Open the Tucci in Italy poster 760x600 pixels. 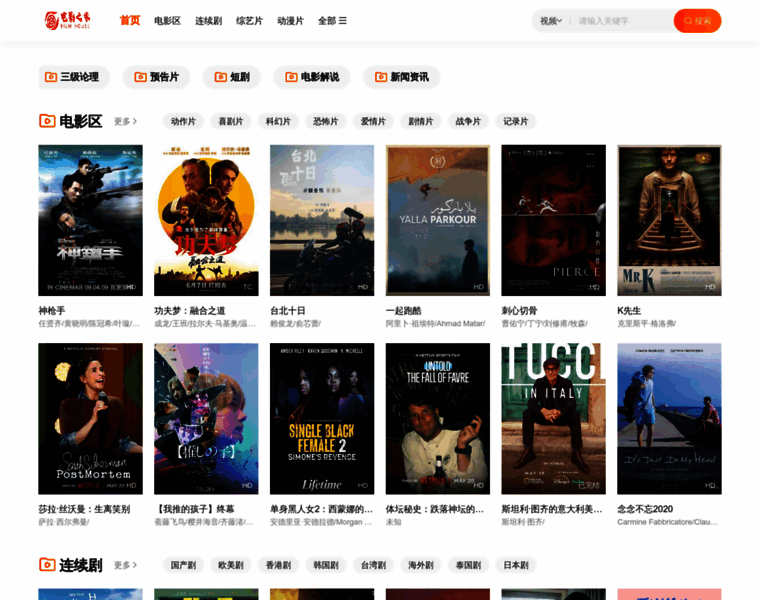coord(554,419)
